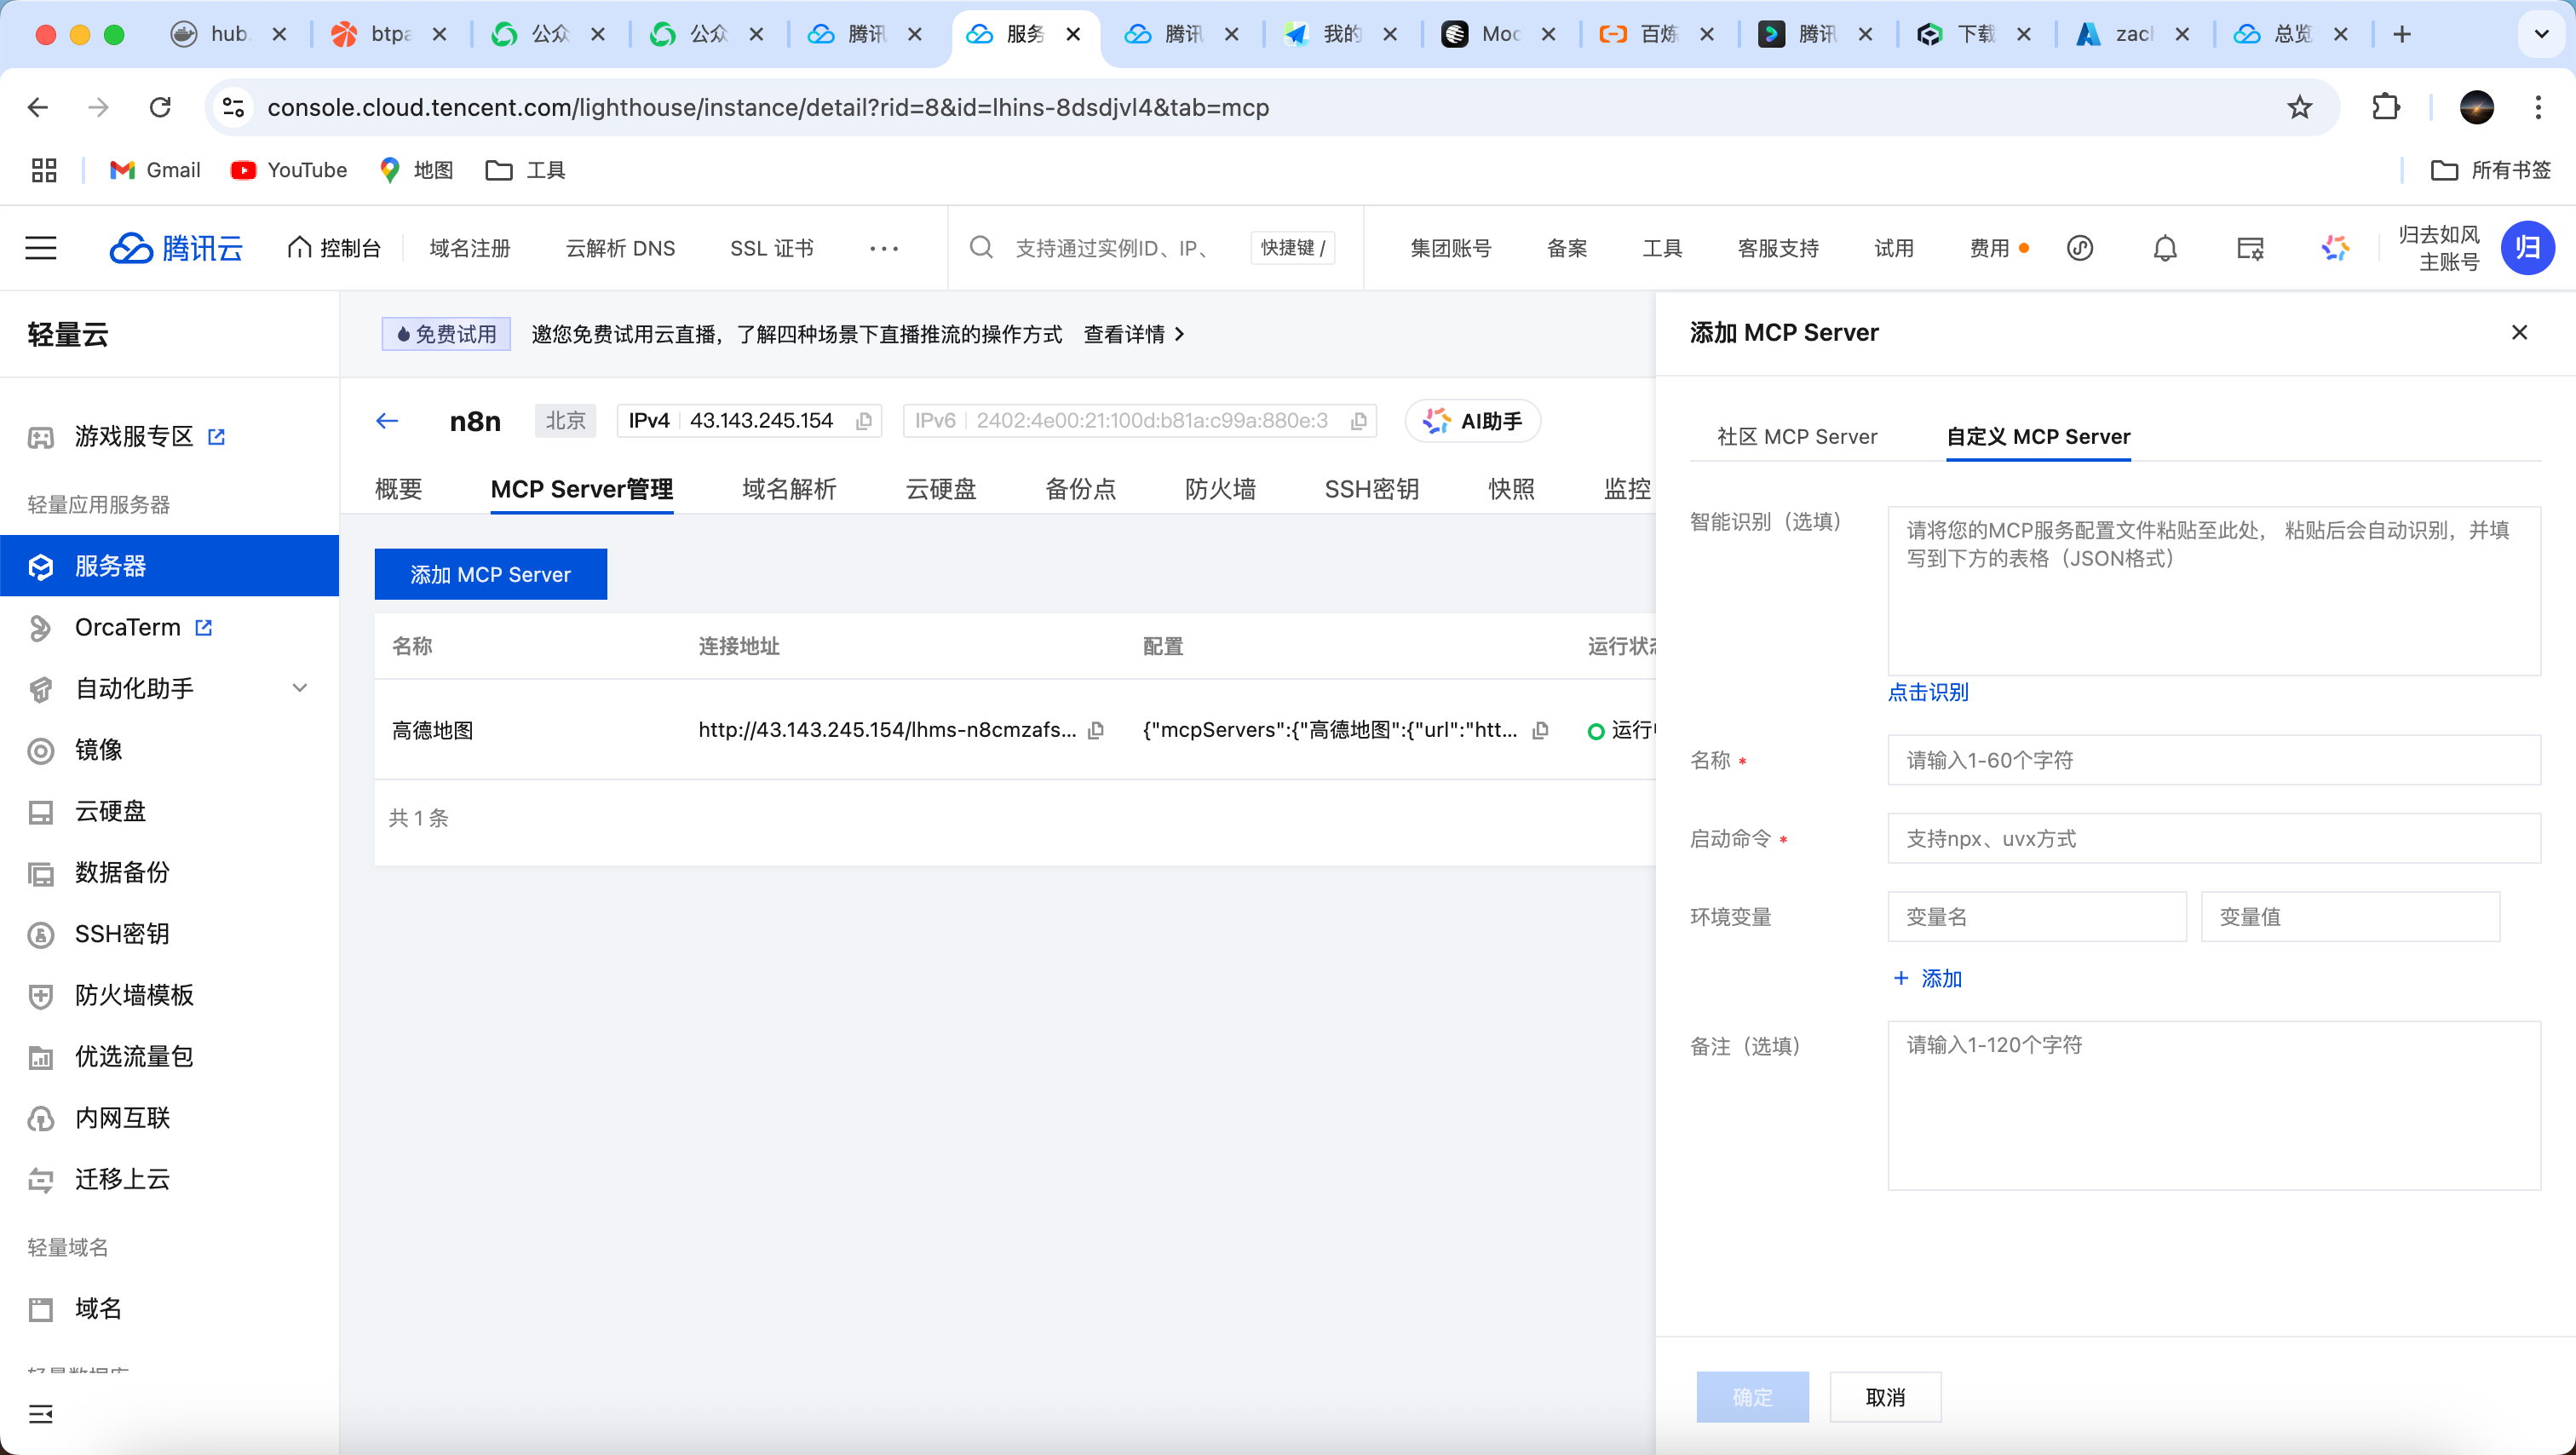Close the 添加 MCP Server panel
The height and width of the screenshot is (1455, 2576).
2519,332
